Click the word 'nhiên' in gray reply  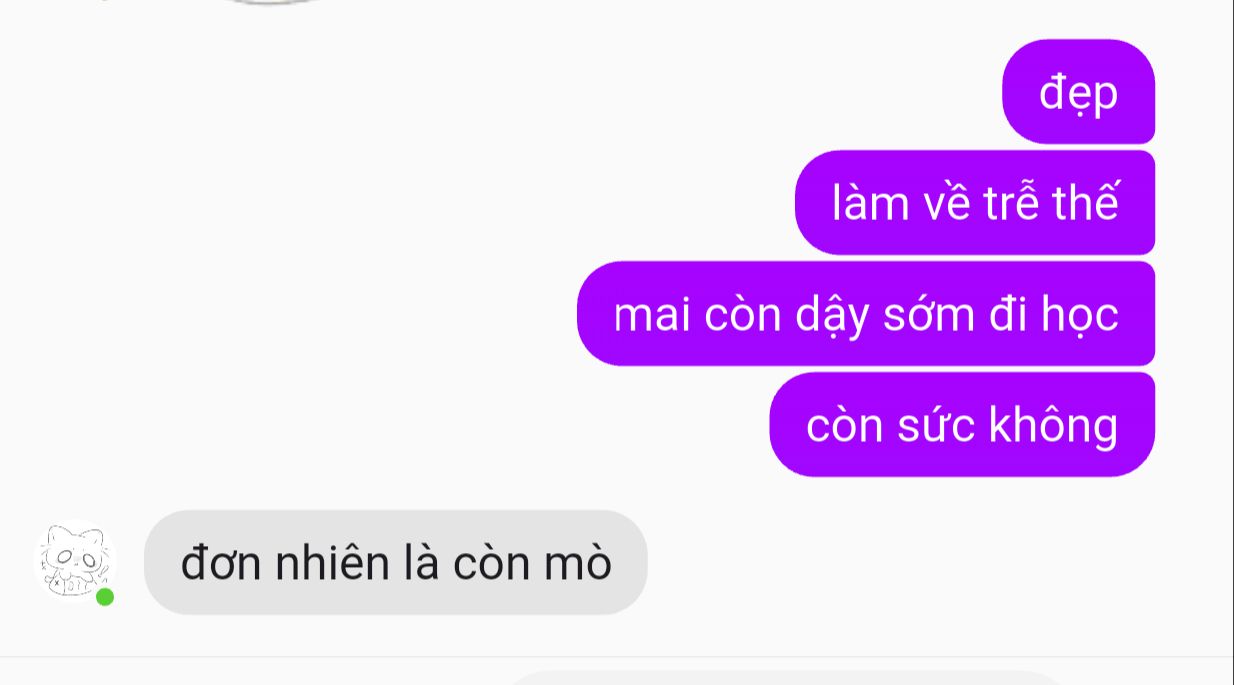[333, 563]
